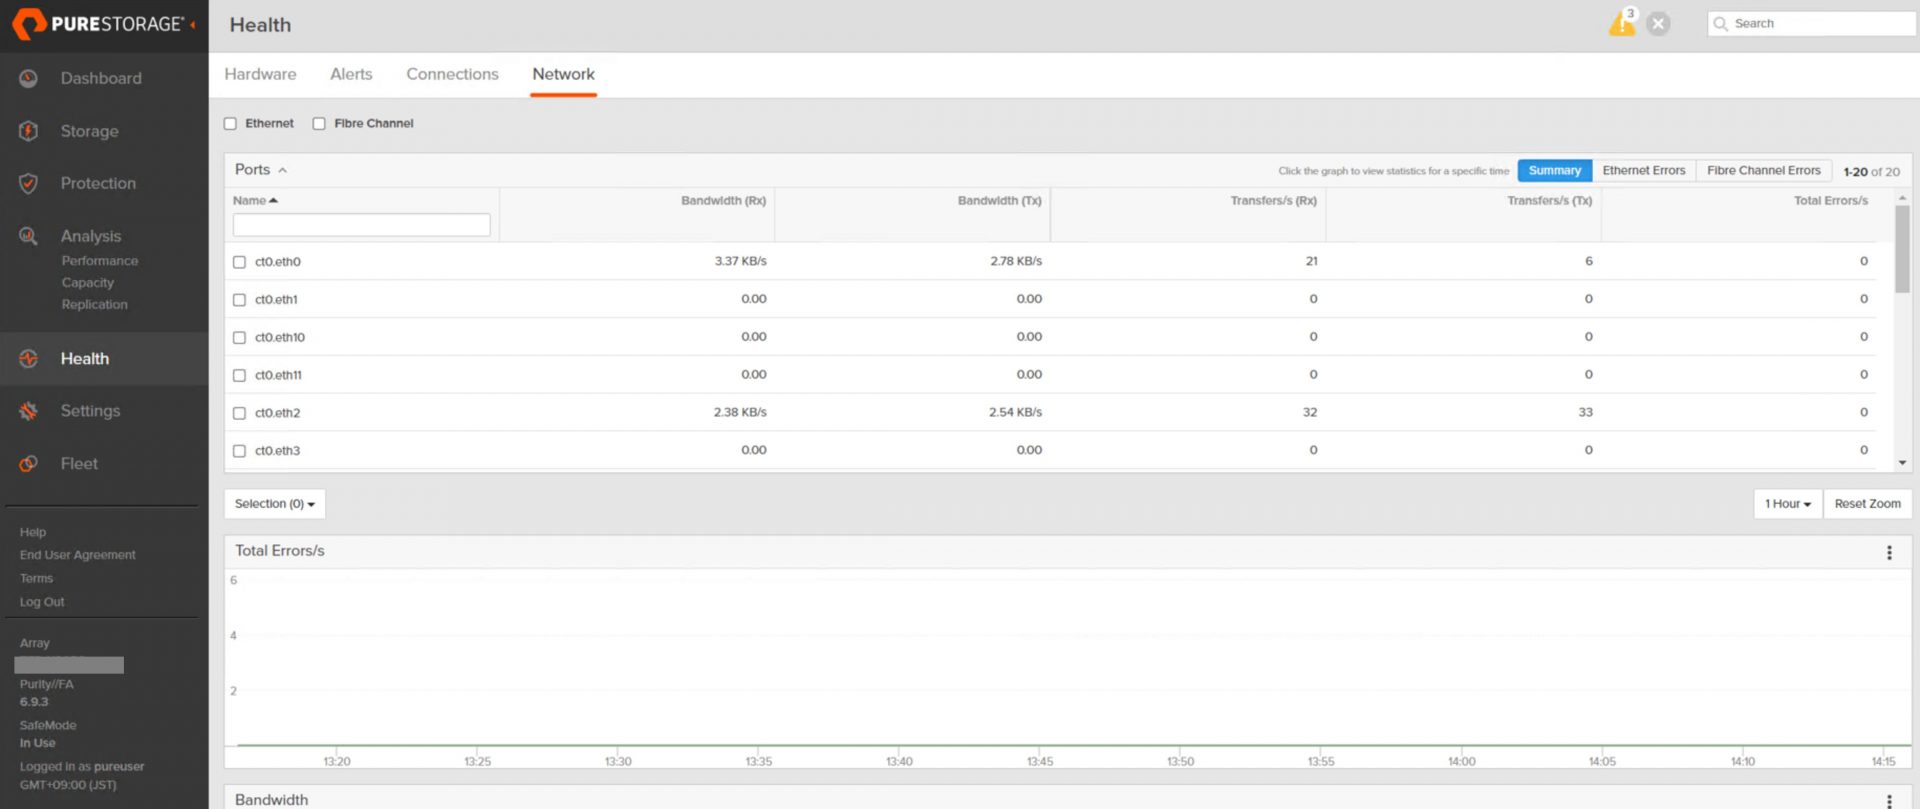Click the Storage icon in sidebar

[x=28, y=131]
